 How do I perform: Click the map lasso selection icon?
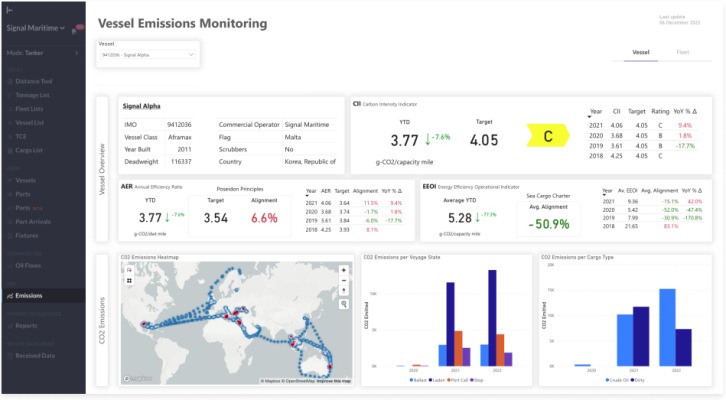coord(129,269)
